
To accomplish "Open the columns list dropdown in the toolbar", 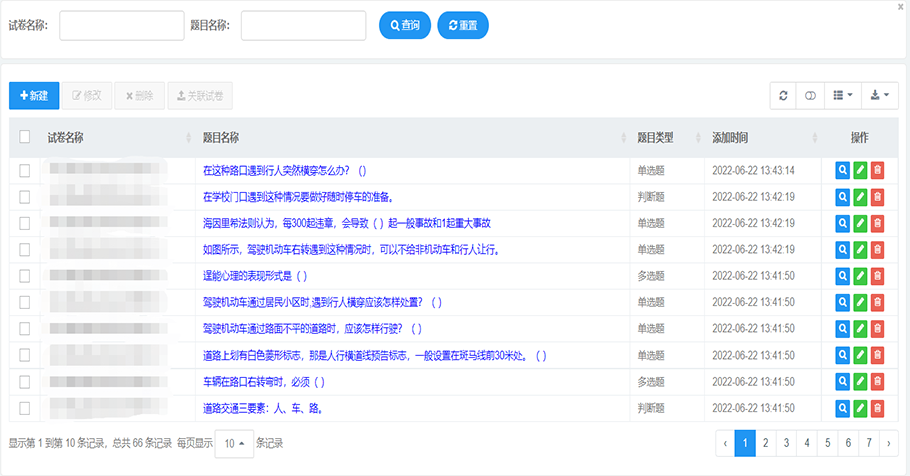I will (843, 95).
